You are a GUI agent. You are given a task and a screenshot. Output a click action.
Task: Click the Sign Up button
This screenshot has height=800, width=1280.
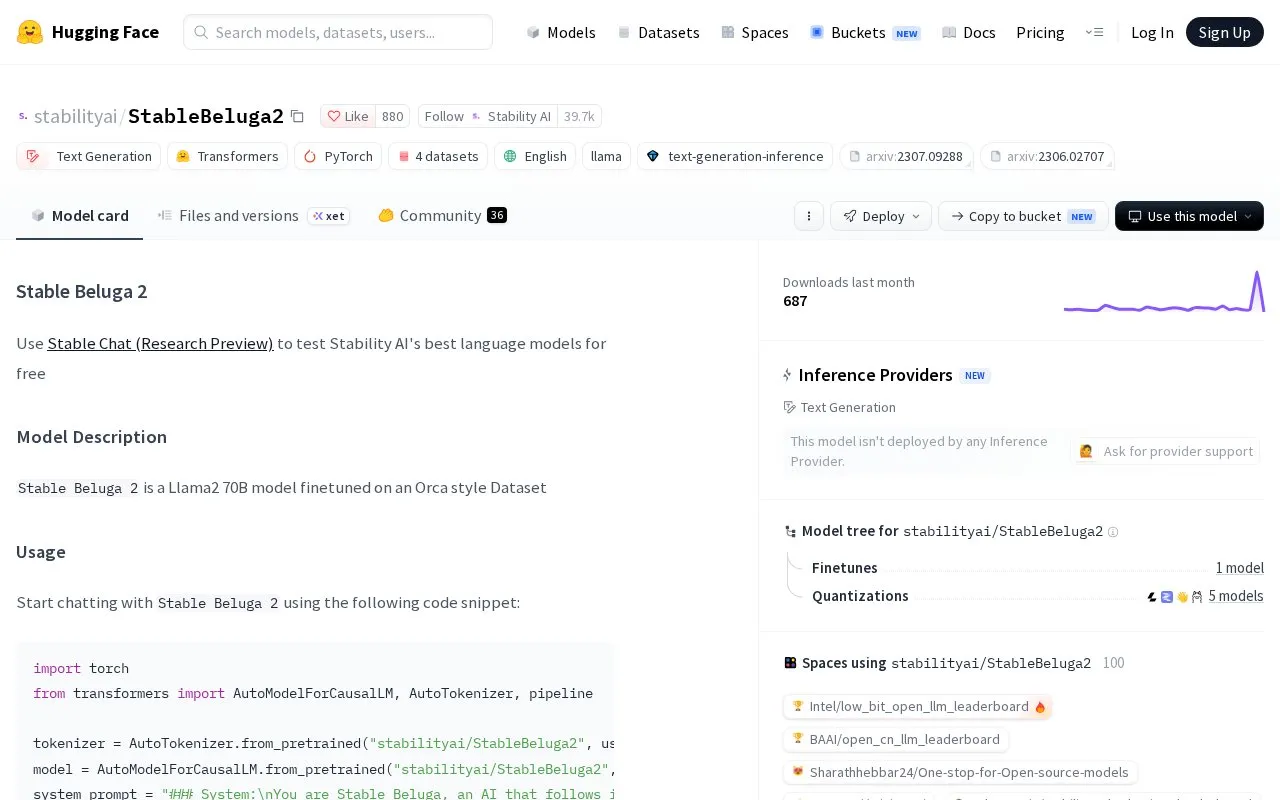1225,32
